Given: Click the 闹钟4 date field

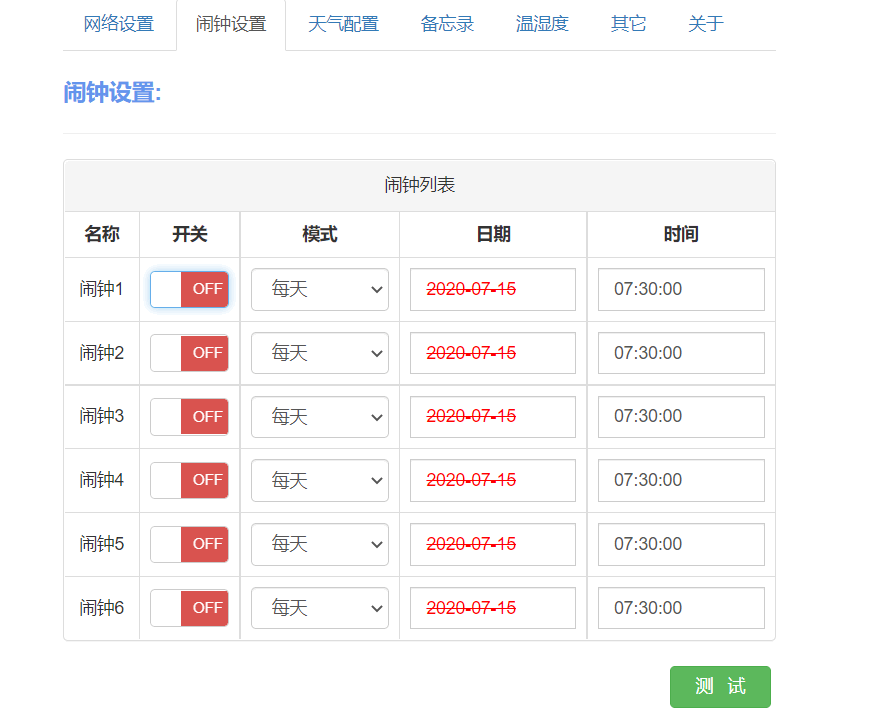Looking at the screenshot, I should [493, 480].
